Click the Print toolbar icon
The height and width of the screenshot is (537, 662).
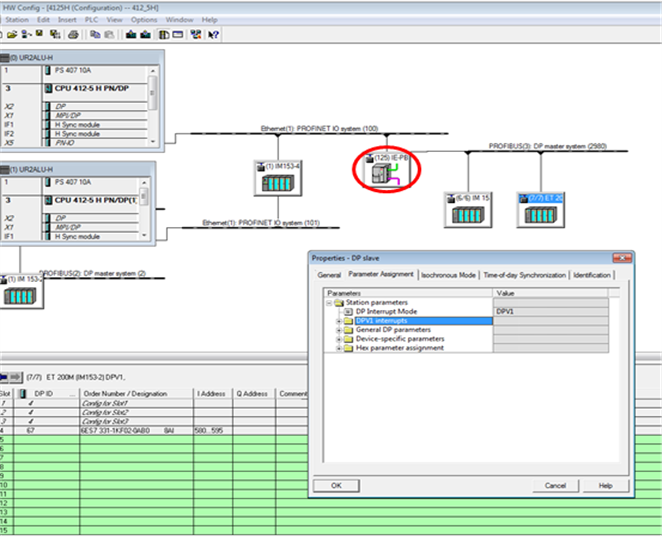73,35
